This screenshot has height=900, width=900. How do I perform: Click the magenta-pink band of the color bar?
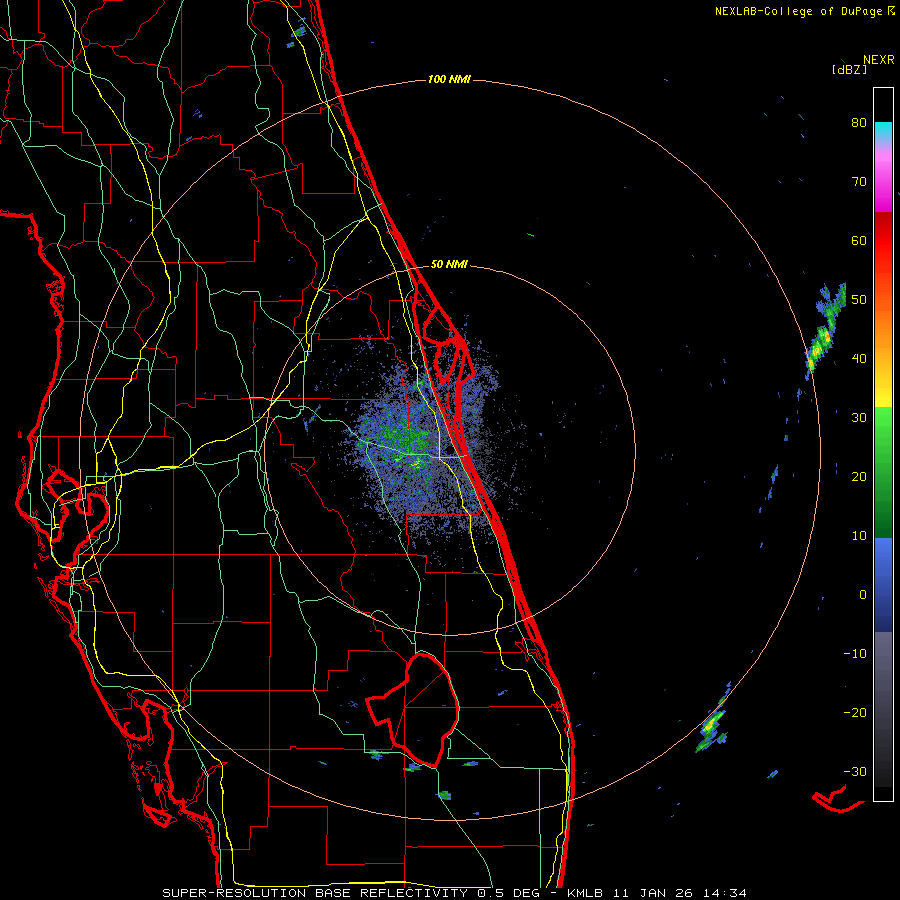[x=883, y=178]
